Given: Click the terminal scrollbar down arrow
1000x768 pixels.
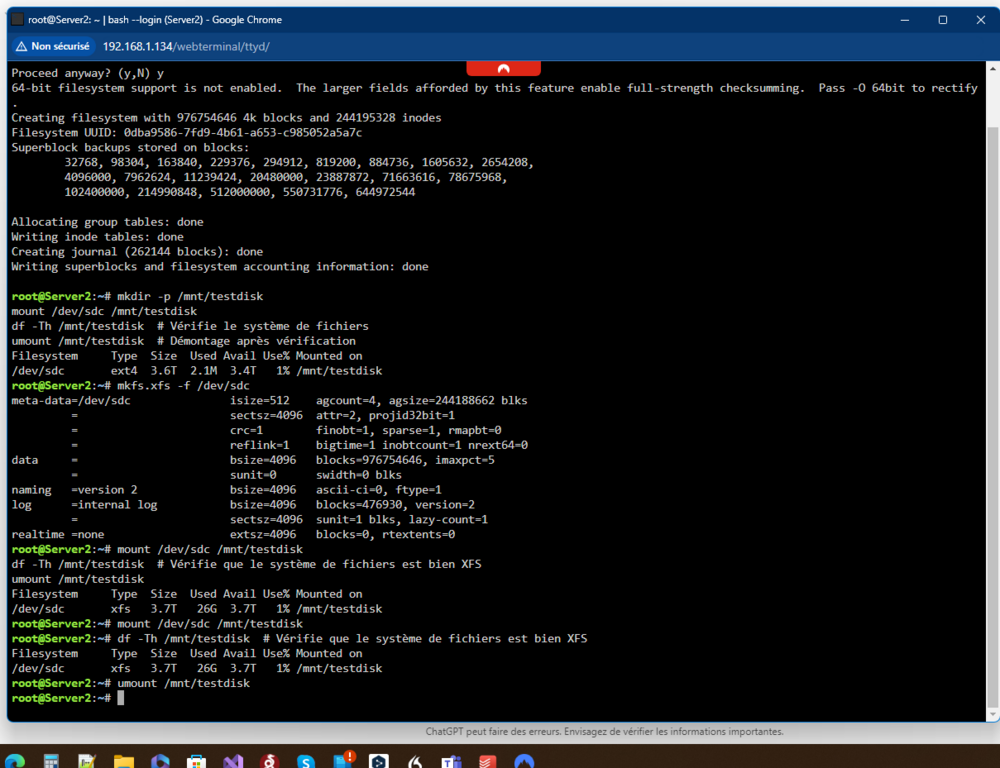Looking at the screenshot, I should 992,714.
